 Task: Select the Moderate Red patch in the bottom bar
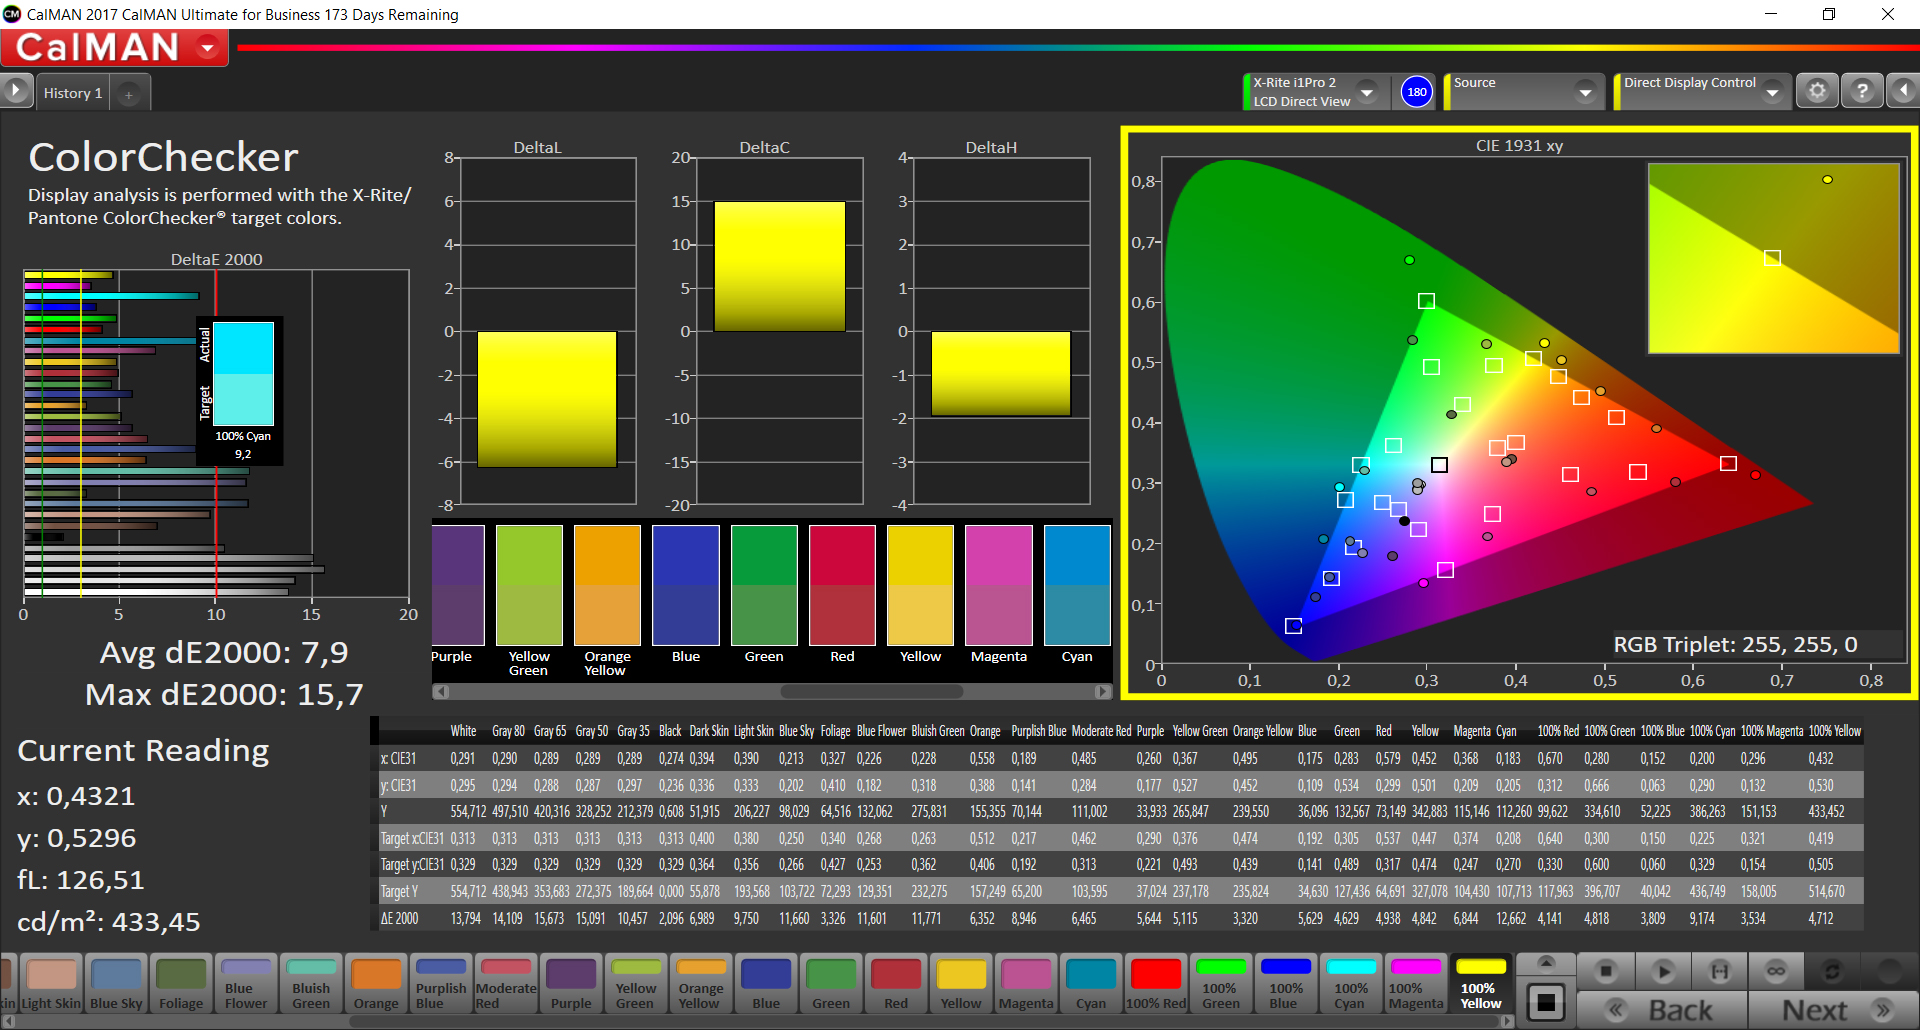tap(506, 984)
